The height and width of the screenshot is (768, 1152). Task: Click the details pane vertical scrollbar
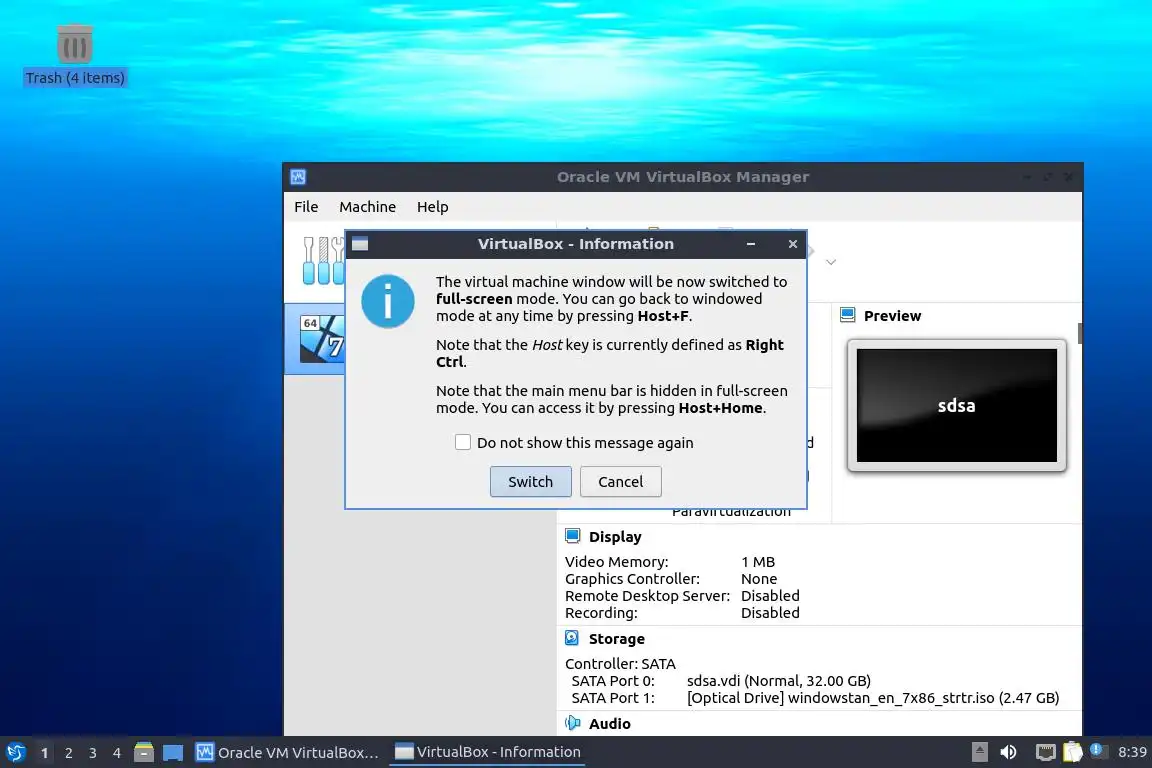[1079, 333]
